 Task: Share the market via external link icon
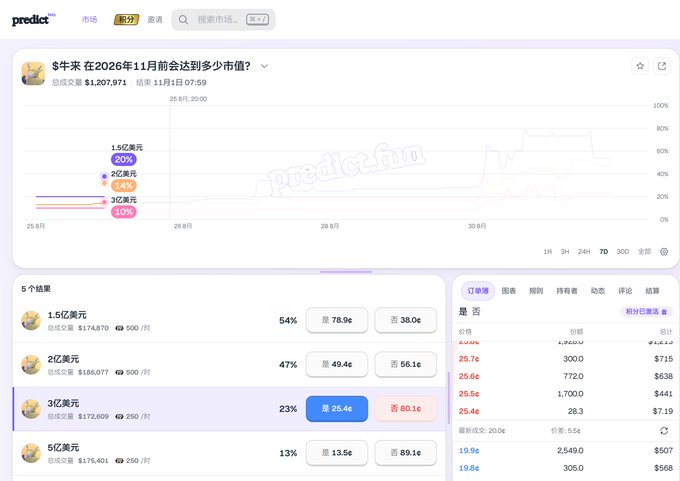point(662,66)
